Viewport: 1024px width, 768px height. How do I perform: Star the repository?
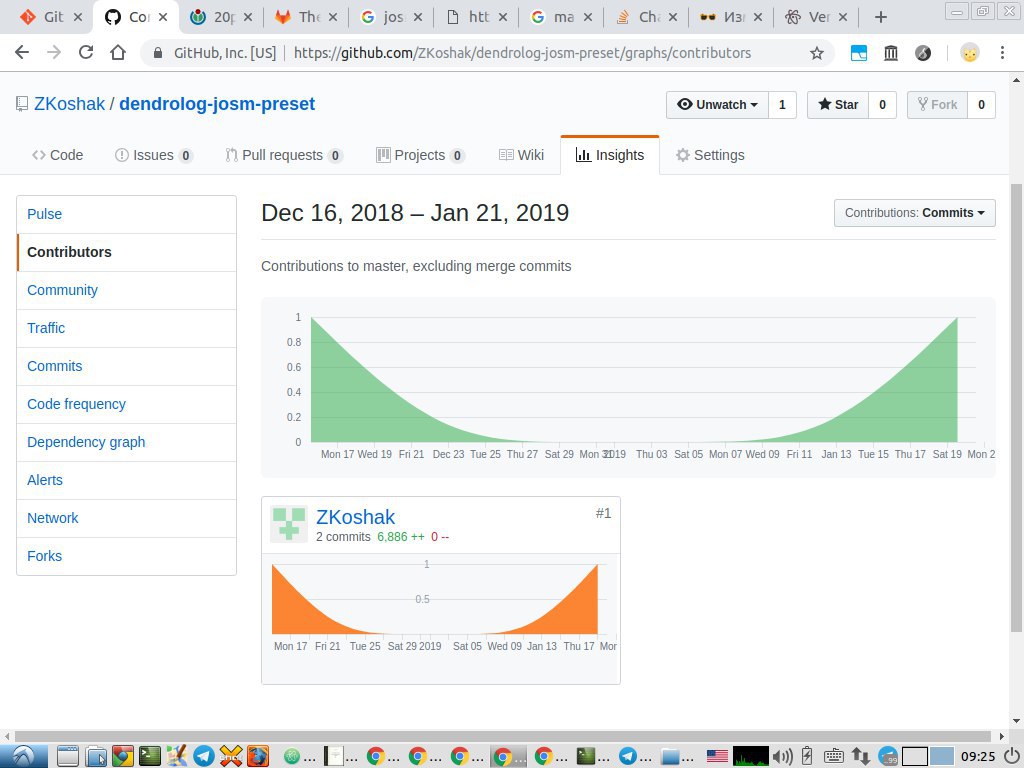(838, 104)
